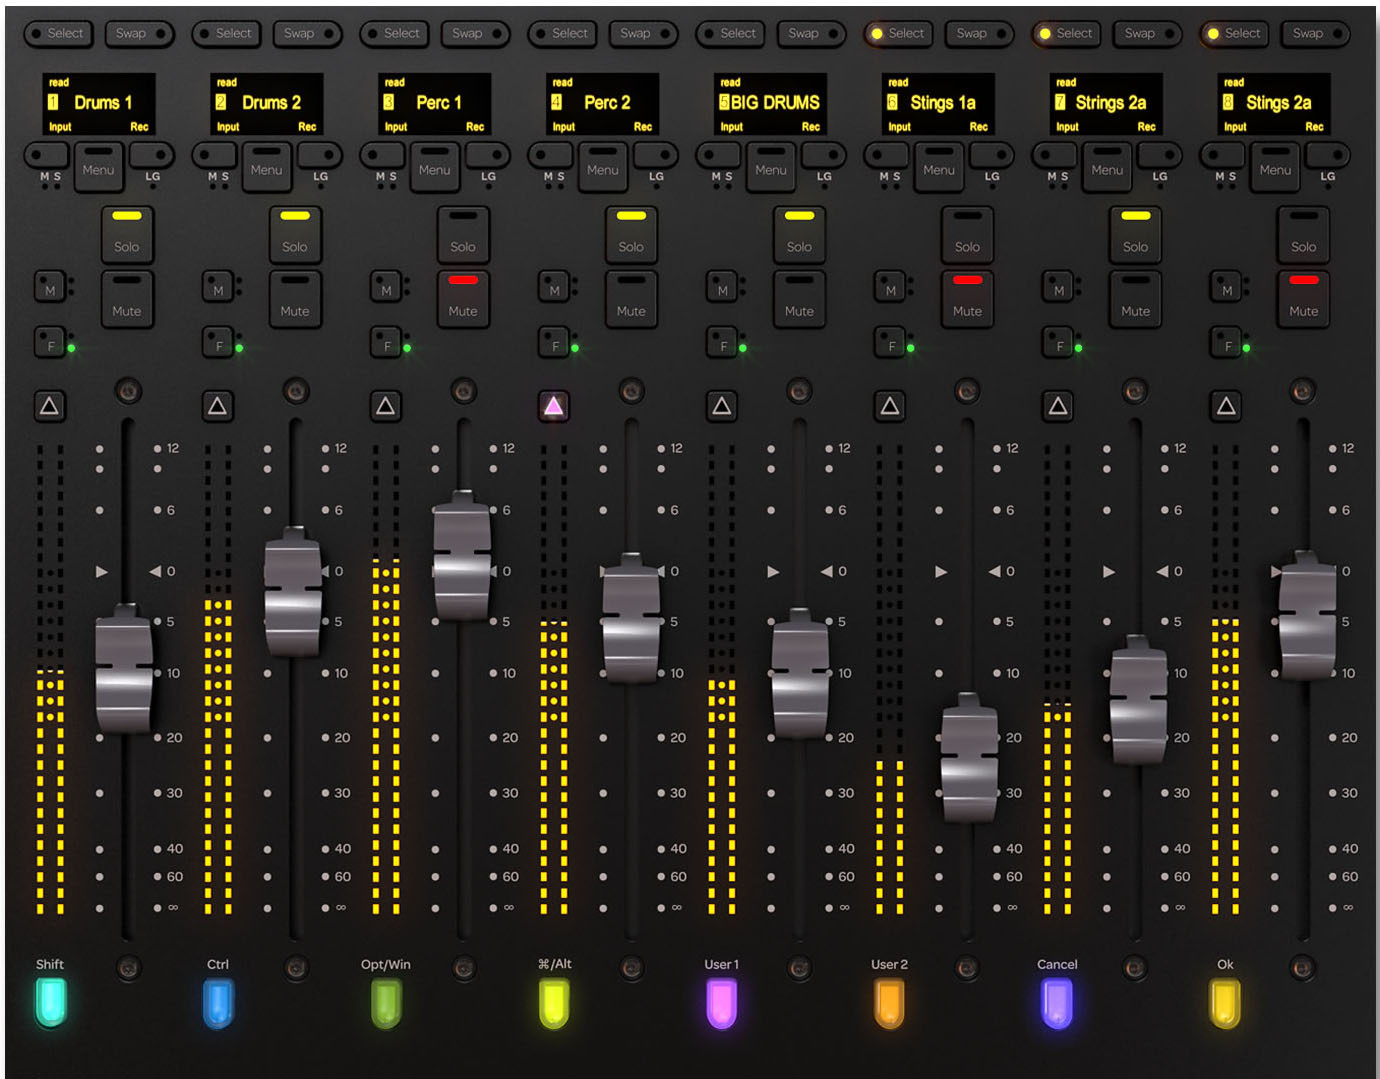Click the triangle attention button on Stings 2a

[1226, 406]
